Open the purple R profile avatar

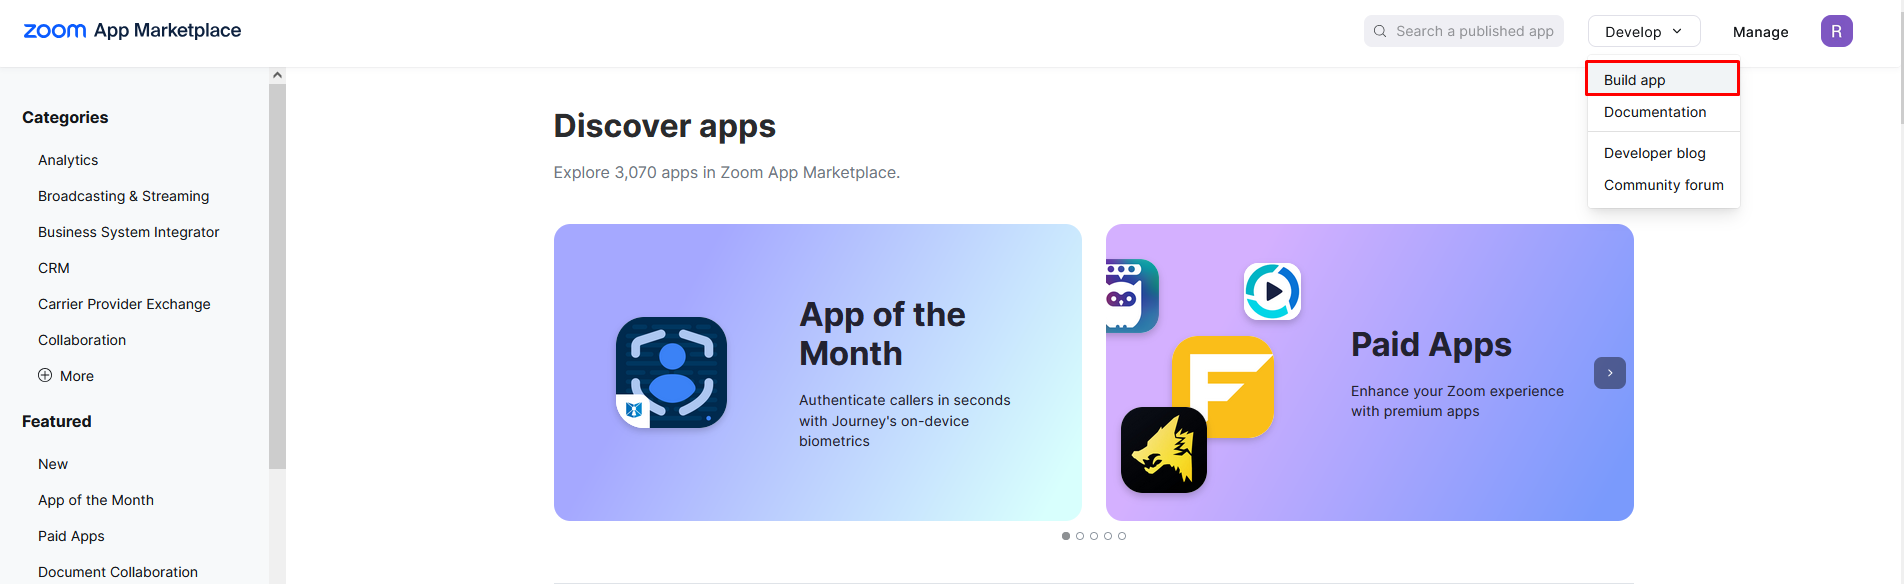[1836, 31]
